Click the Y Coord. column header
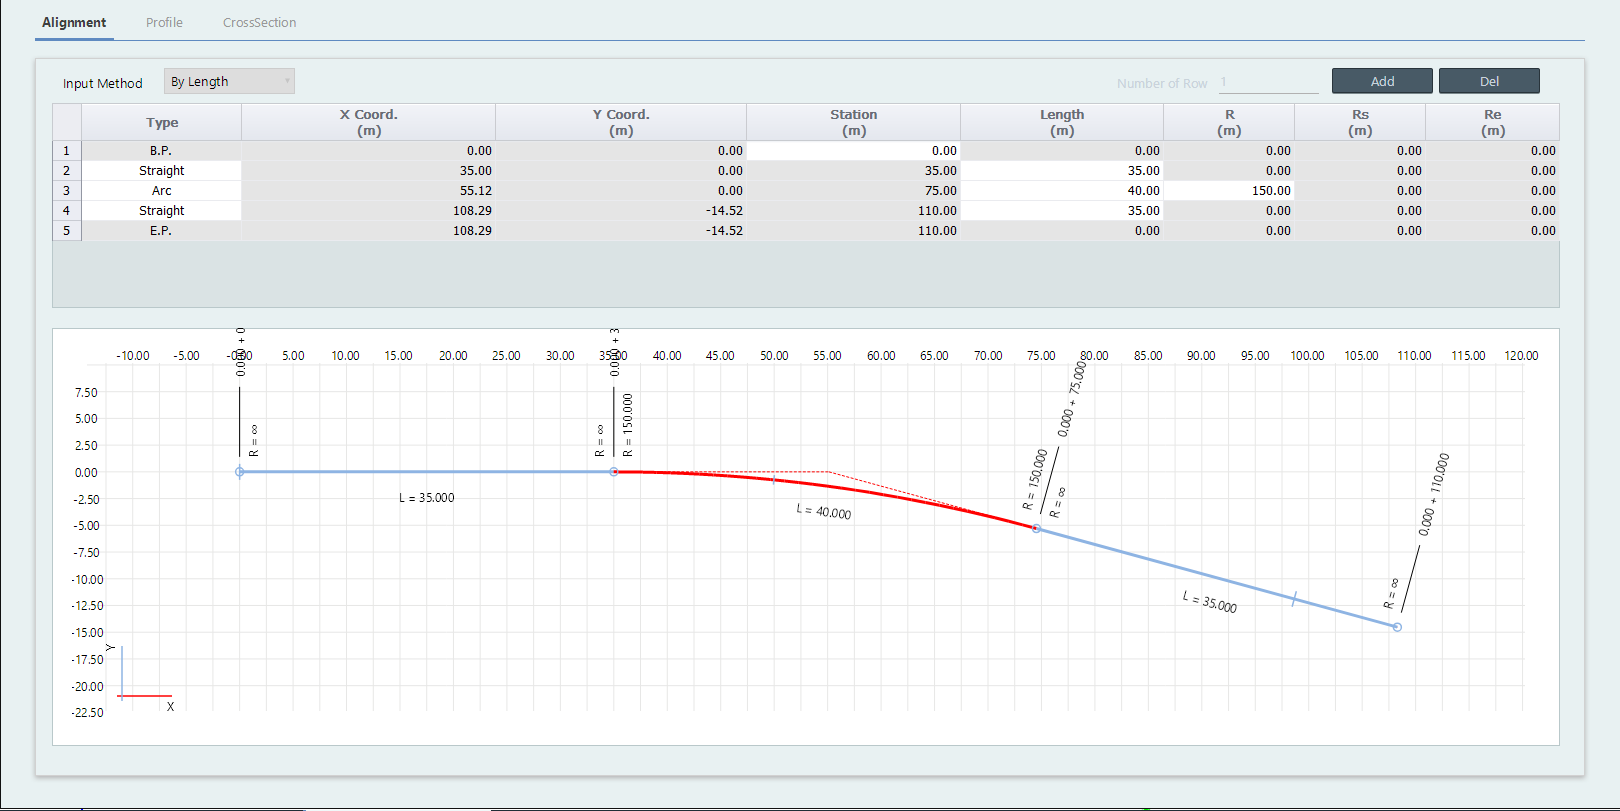This screenshot has width=1620, height=811. point(621,122)
